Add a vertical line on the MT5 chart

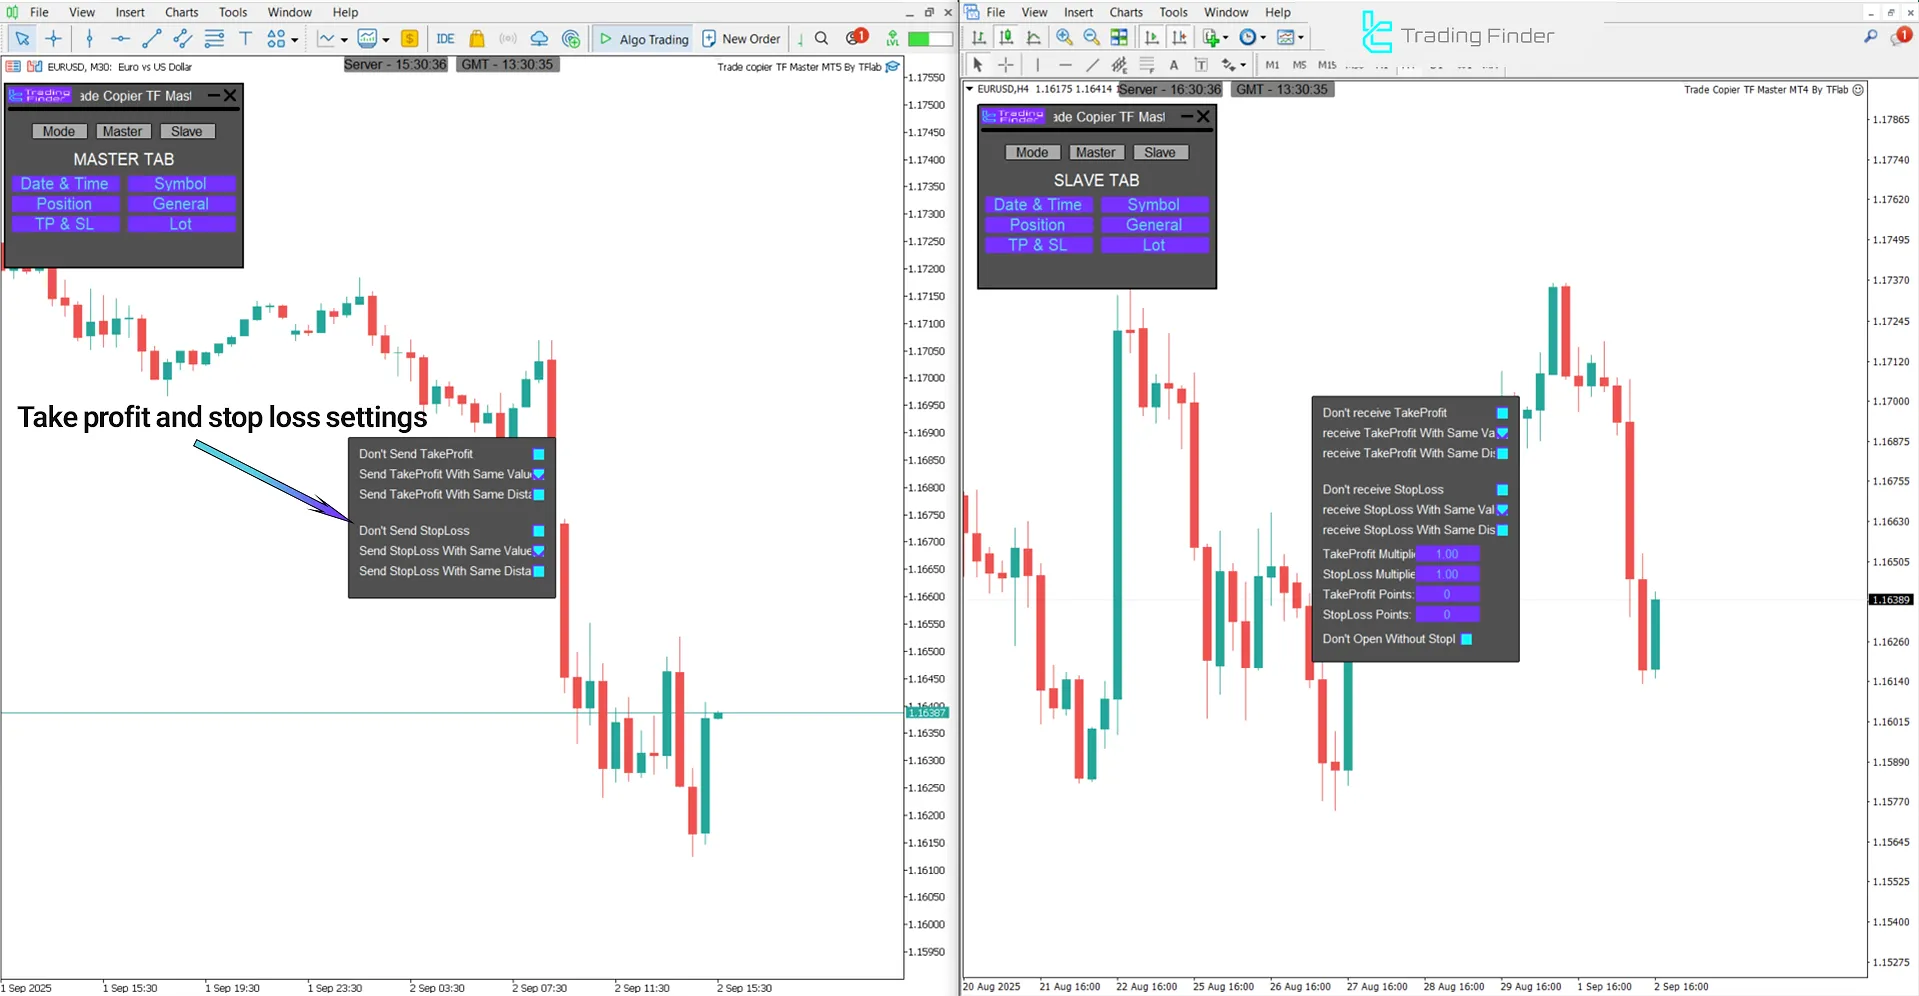89,39
